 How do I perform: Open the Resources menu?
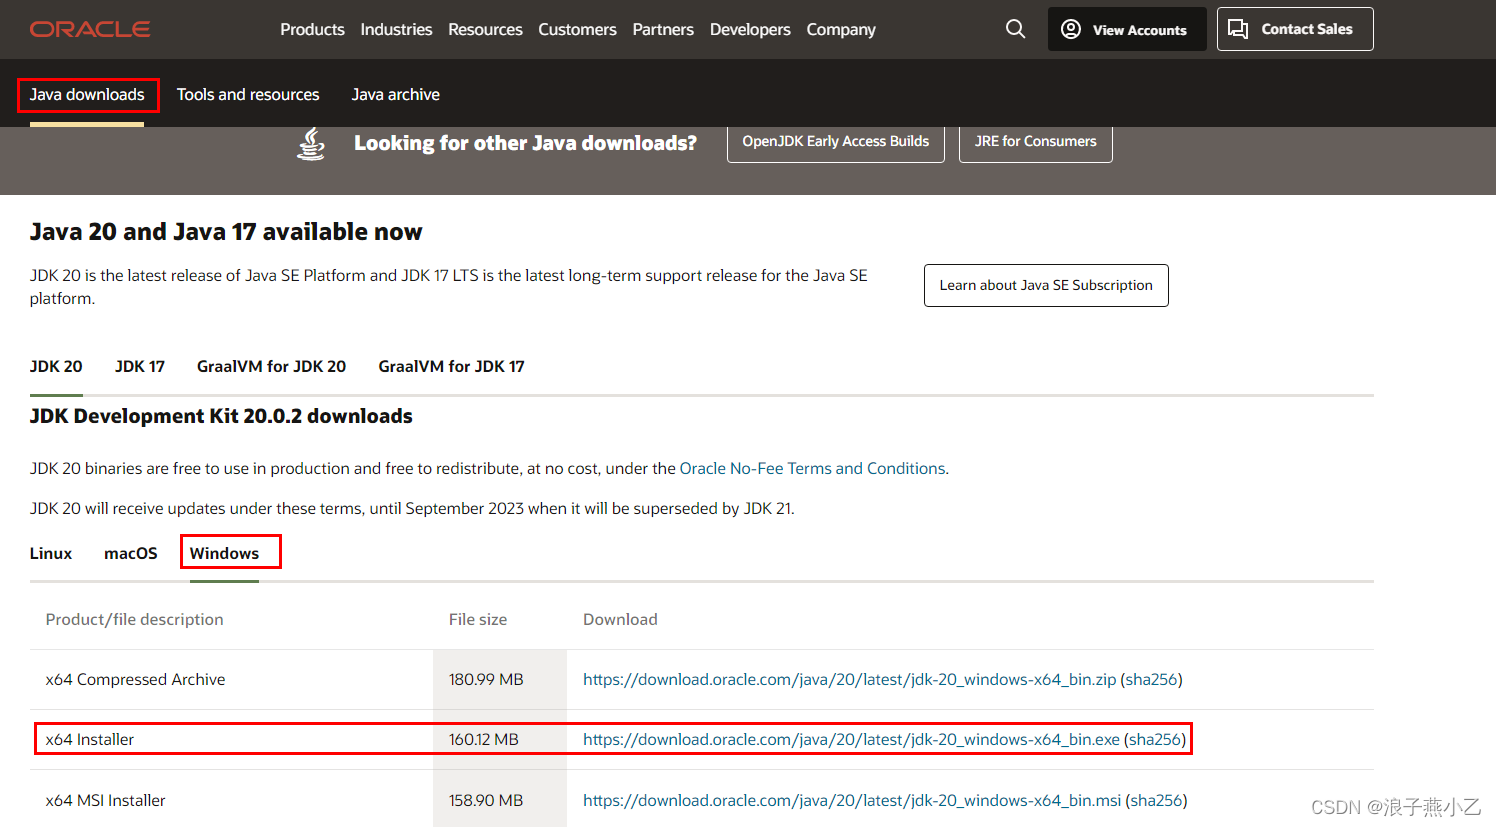485,30
